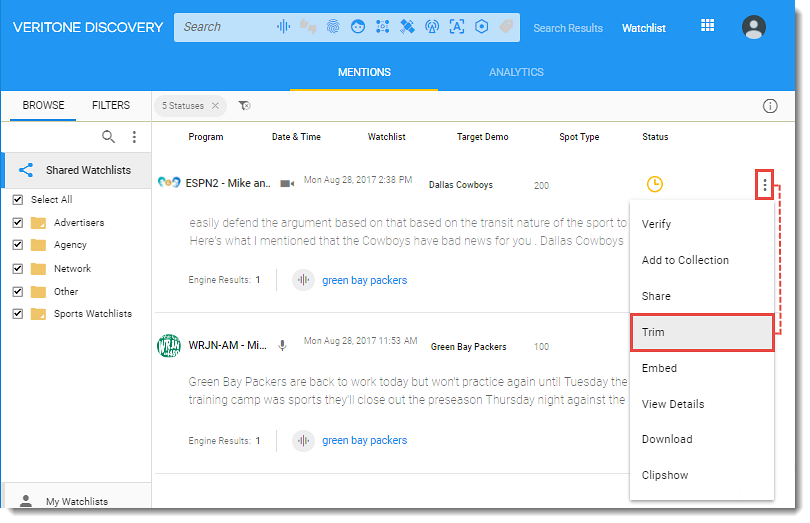Choose Add to Collection menu item
Screen dimensions: 810x523
(x=702, y=260)
